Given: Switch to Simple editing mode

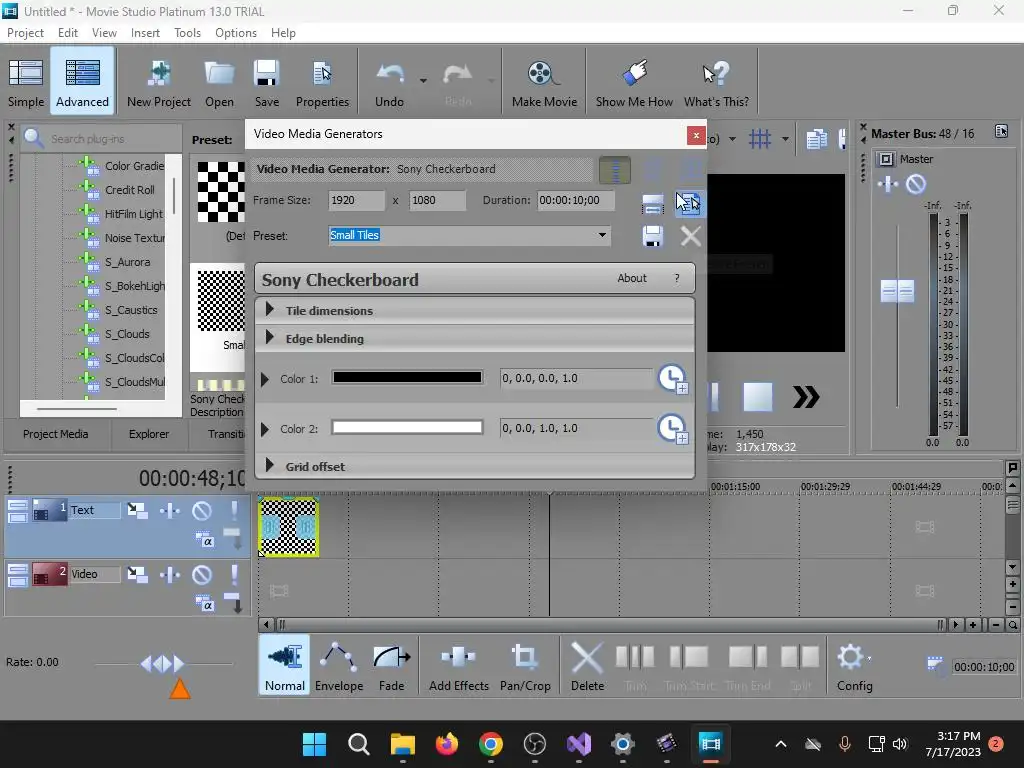Looking at the screenshot, I should (26, 82).
